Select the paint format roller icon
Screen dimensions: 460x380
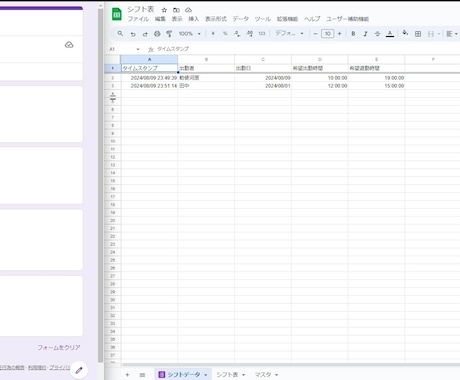(169, 34)
